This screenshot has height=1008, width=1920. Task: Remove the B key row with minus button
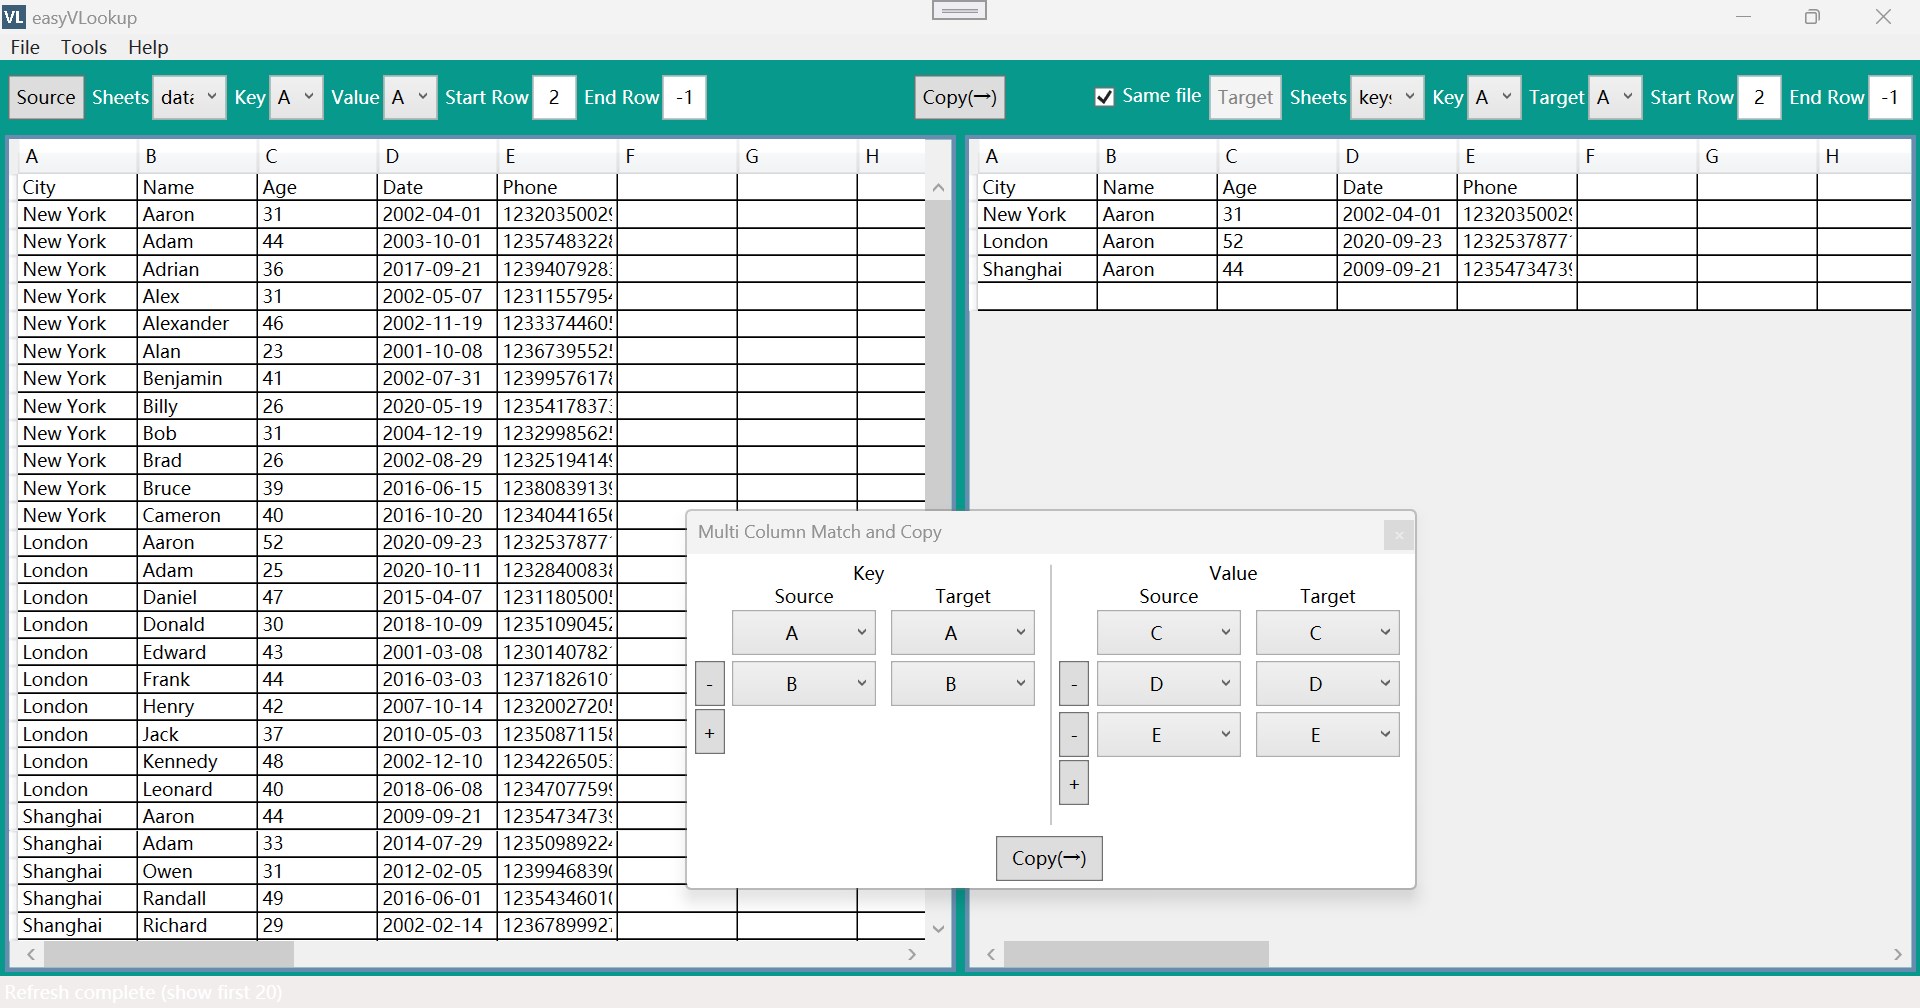pos(709,684)
